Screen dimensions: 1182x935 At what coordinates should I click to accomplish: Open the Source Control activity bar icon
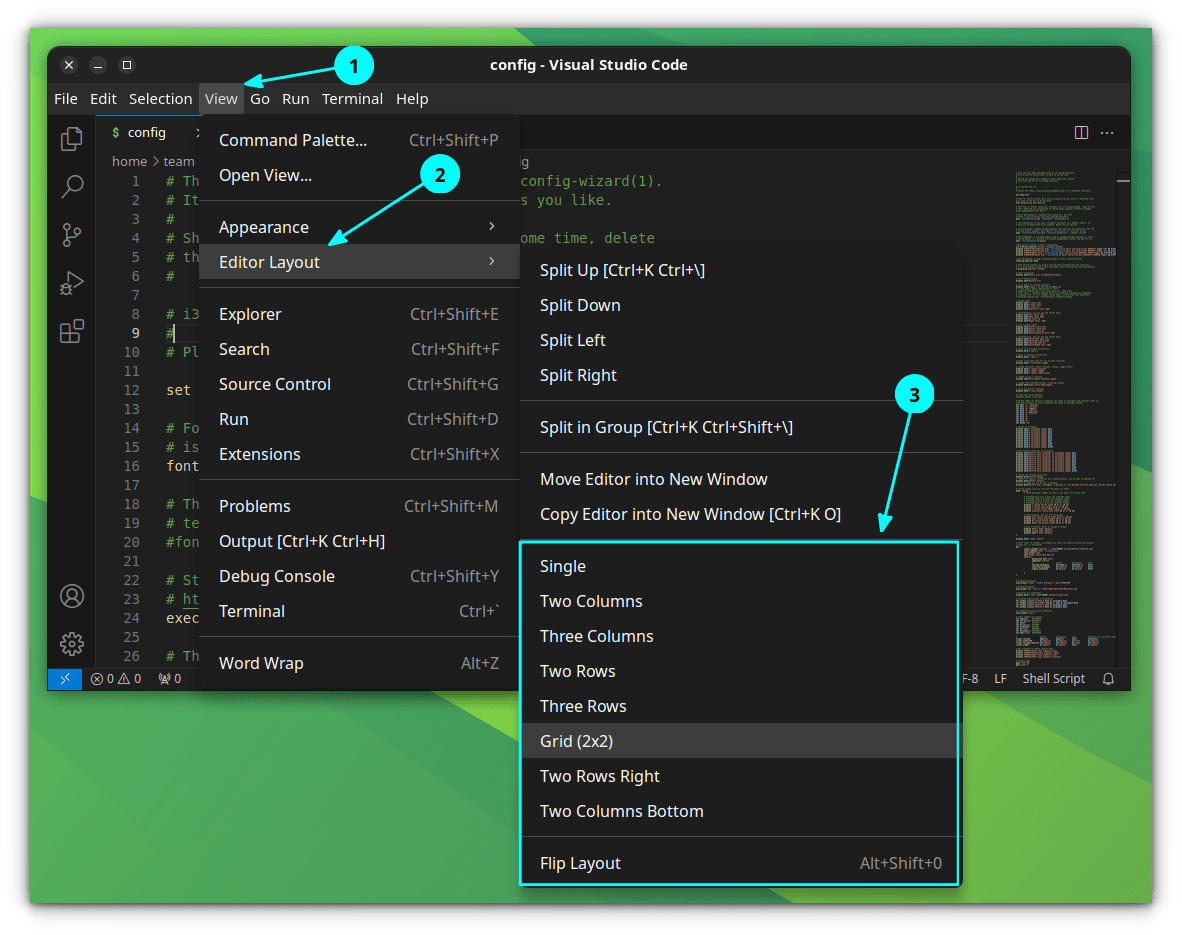coord(72,235)
